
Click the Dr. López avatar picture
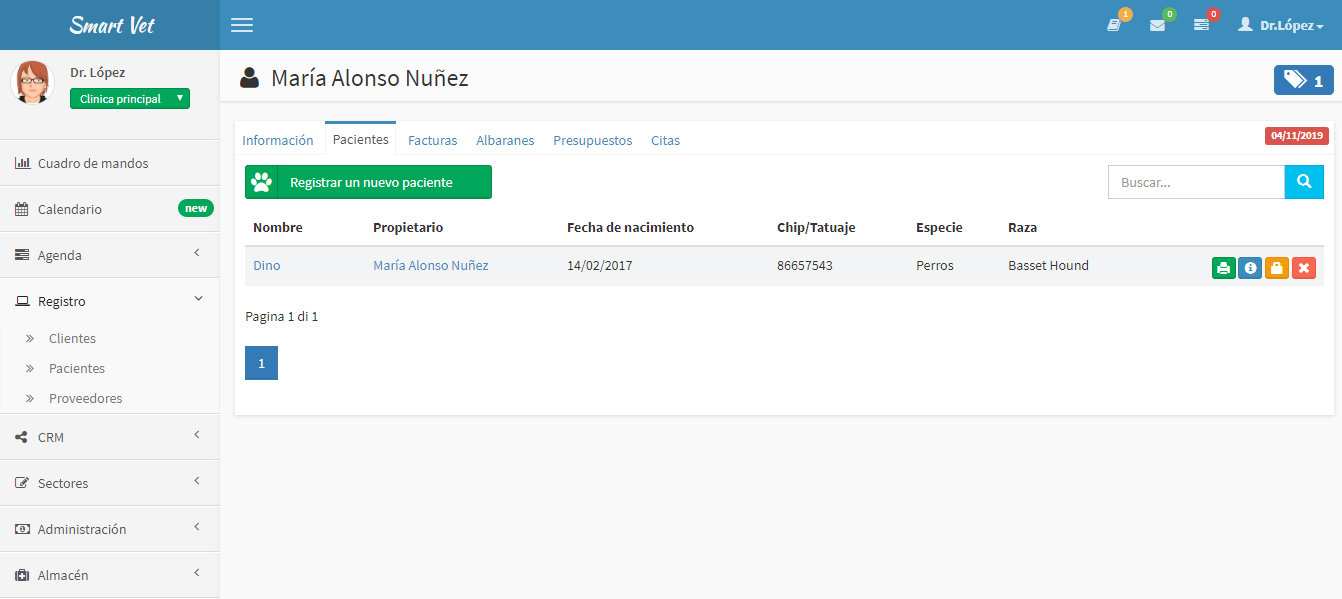coord(32,82)
